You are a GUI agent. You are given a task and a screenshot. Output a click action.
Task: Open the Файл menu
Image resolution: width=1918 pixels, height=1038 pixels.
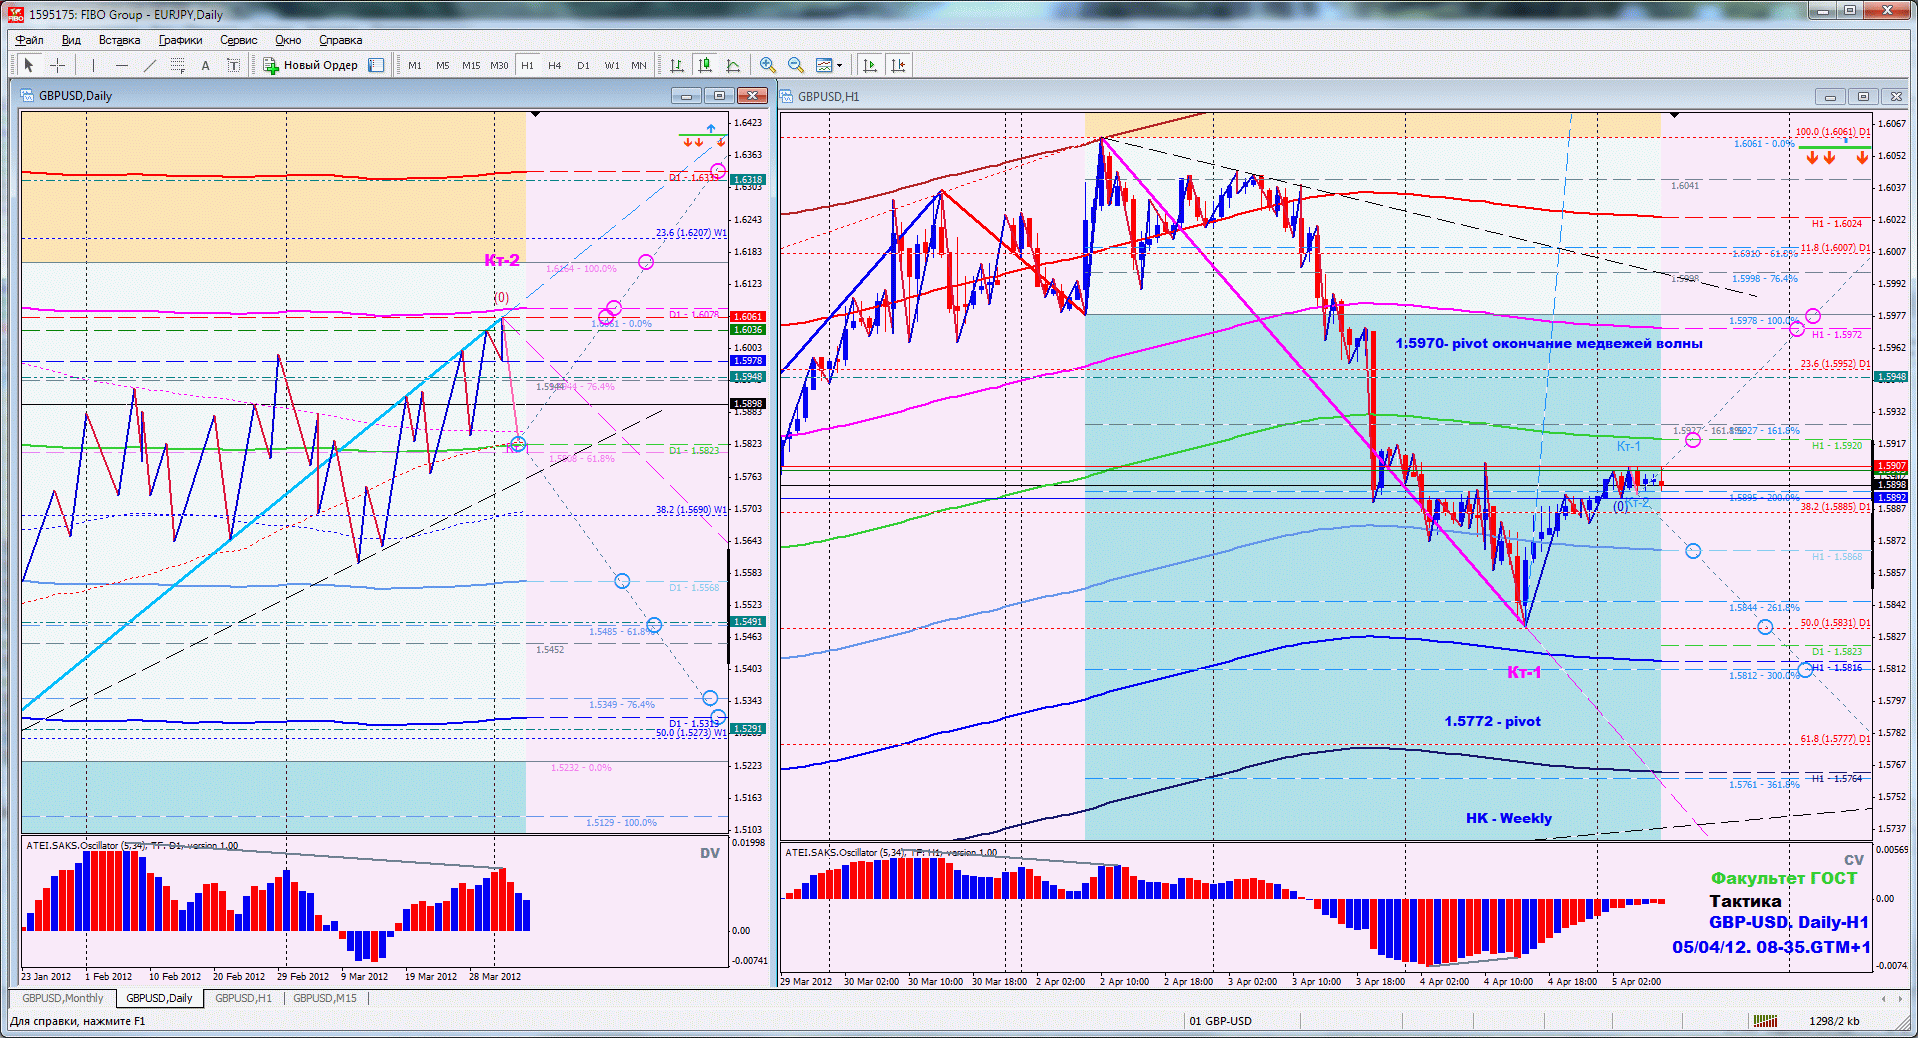(30, 40)
